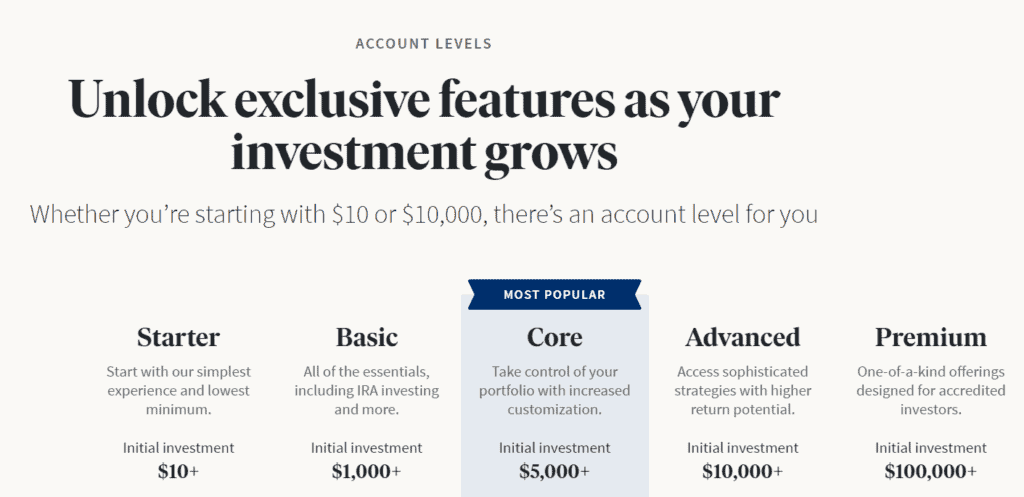Select the $5,000+ Core investment amount
1024x497 pixels.
pos(554,470)
